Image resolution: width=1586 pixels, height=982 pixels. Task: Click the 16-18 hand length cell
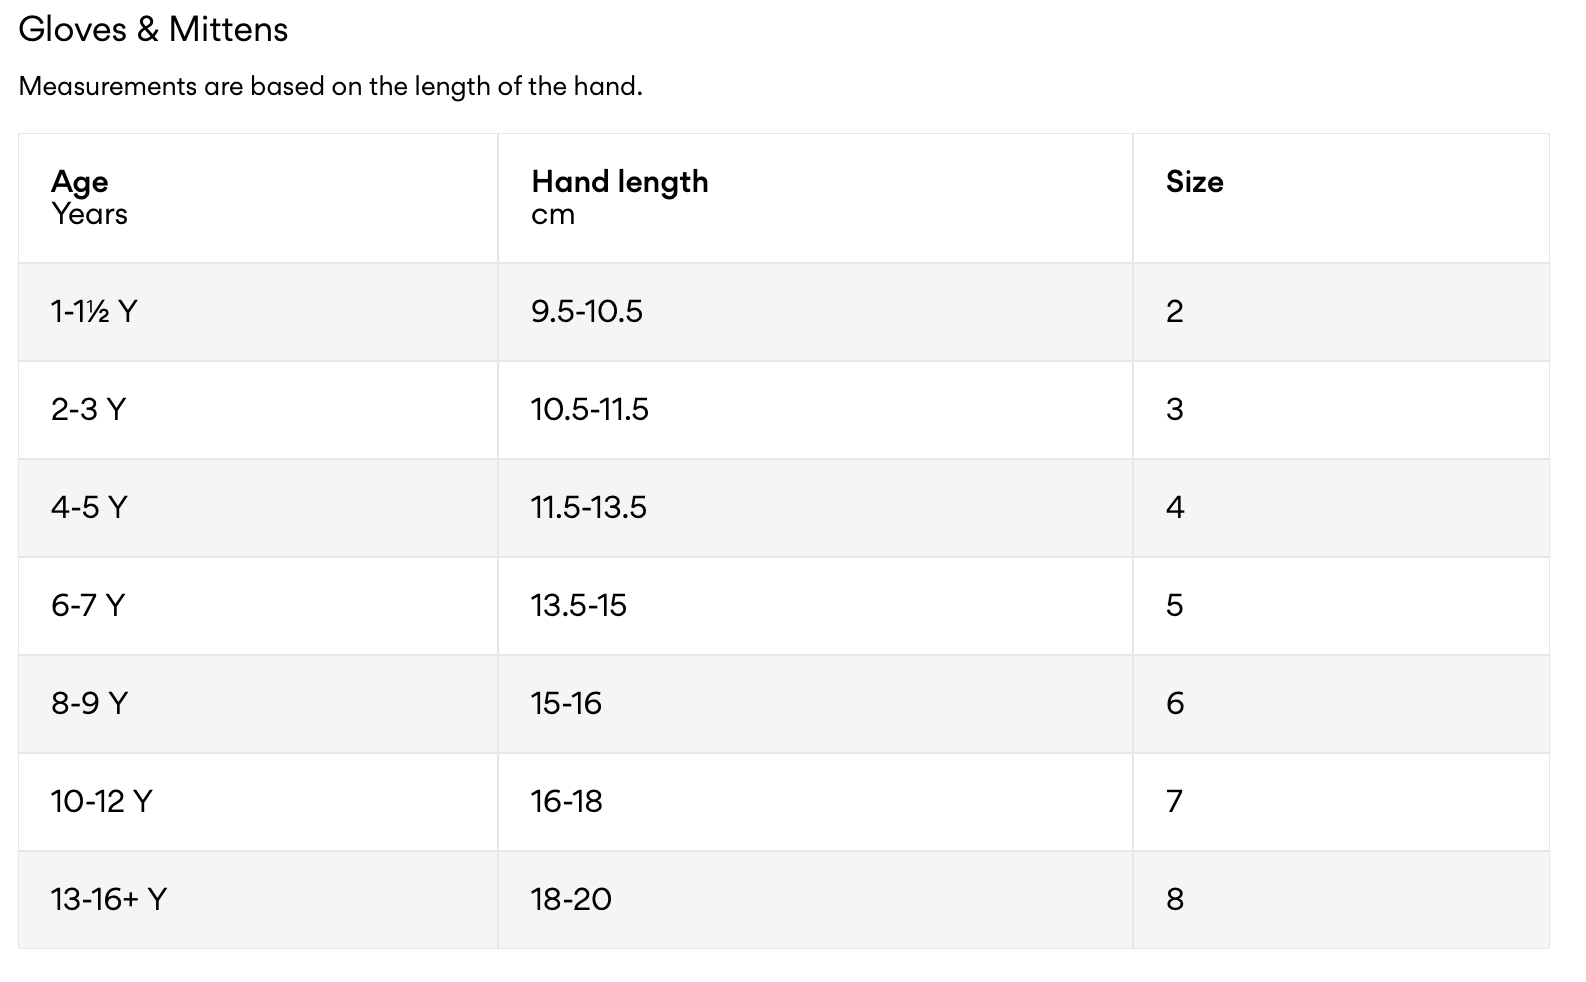click(815, 802)
